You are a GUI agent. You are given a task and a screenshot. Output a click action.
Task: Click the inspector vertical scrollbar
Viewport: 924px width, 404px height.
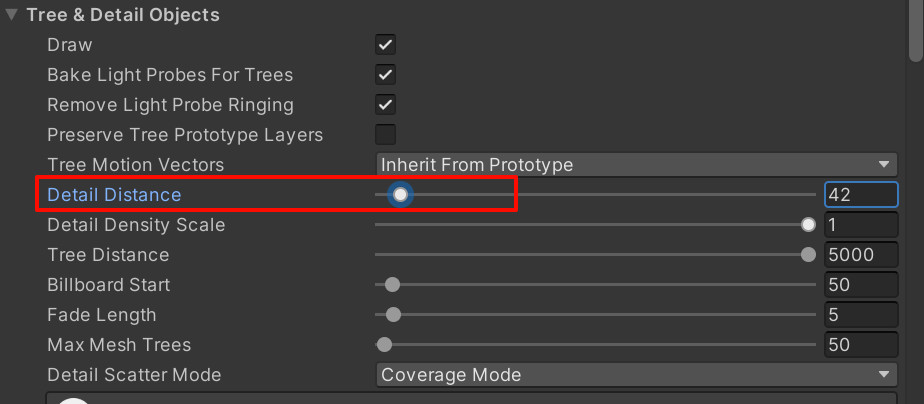coord(915,29)
